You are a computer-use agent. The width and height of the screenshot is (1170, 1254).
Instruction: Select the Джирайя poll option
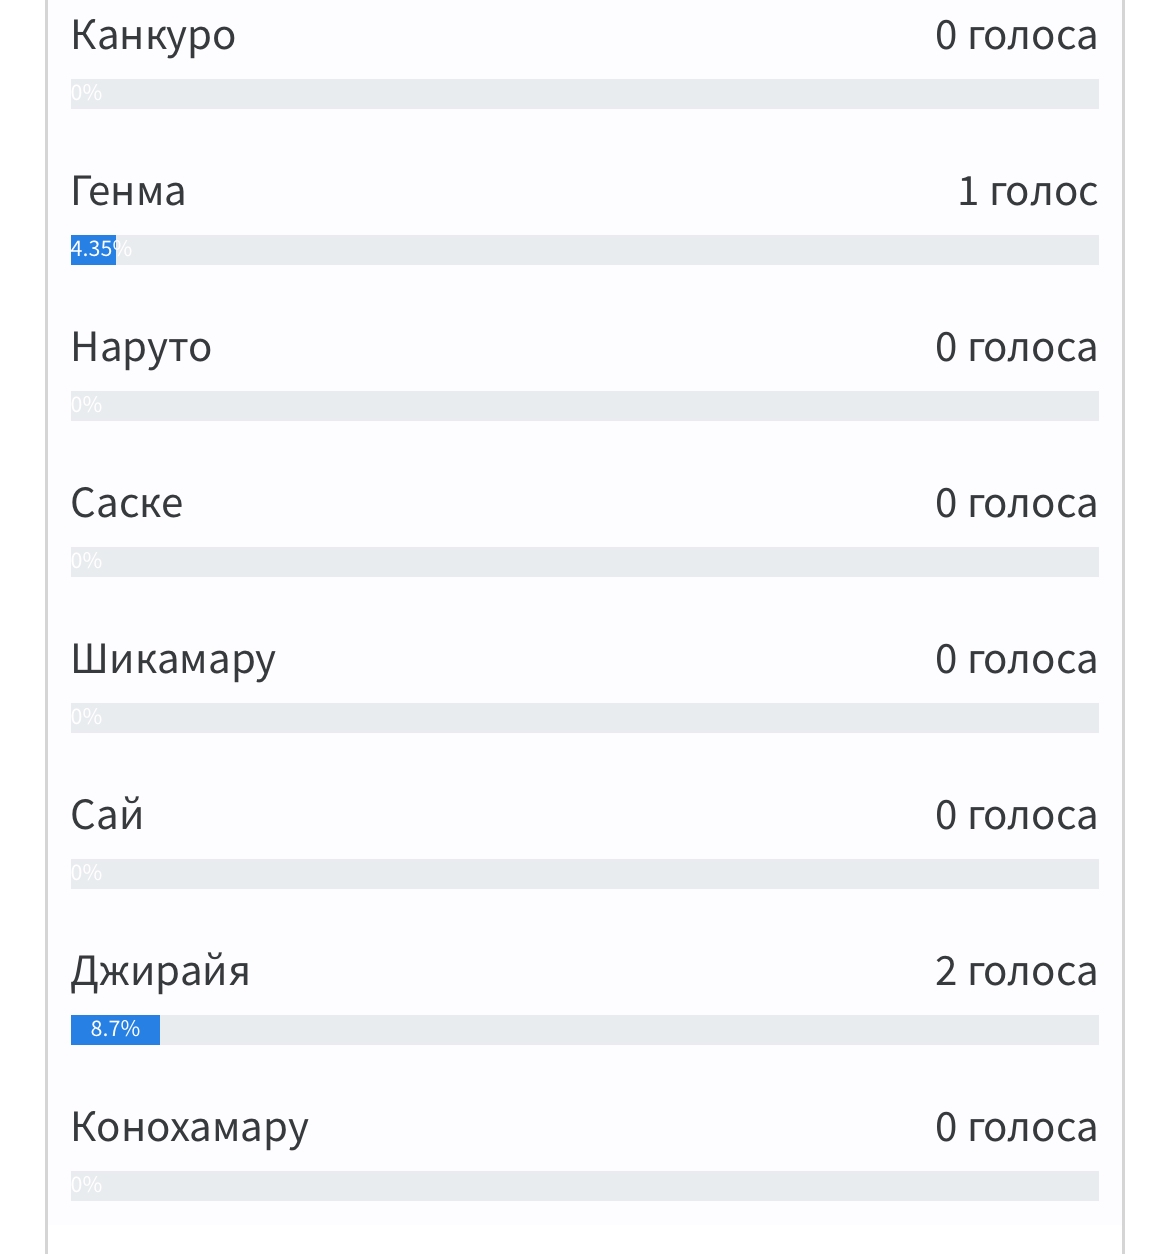[160, 972]
